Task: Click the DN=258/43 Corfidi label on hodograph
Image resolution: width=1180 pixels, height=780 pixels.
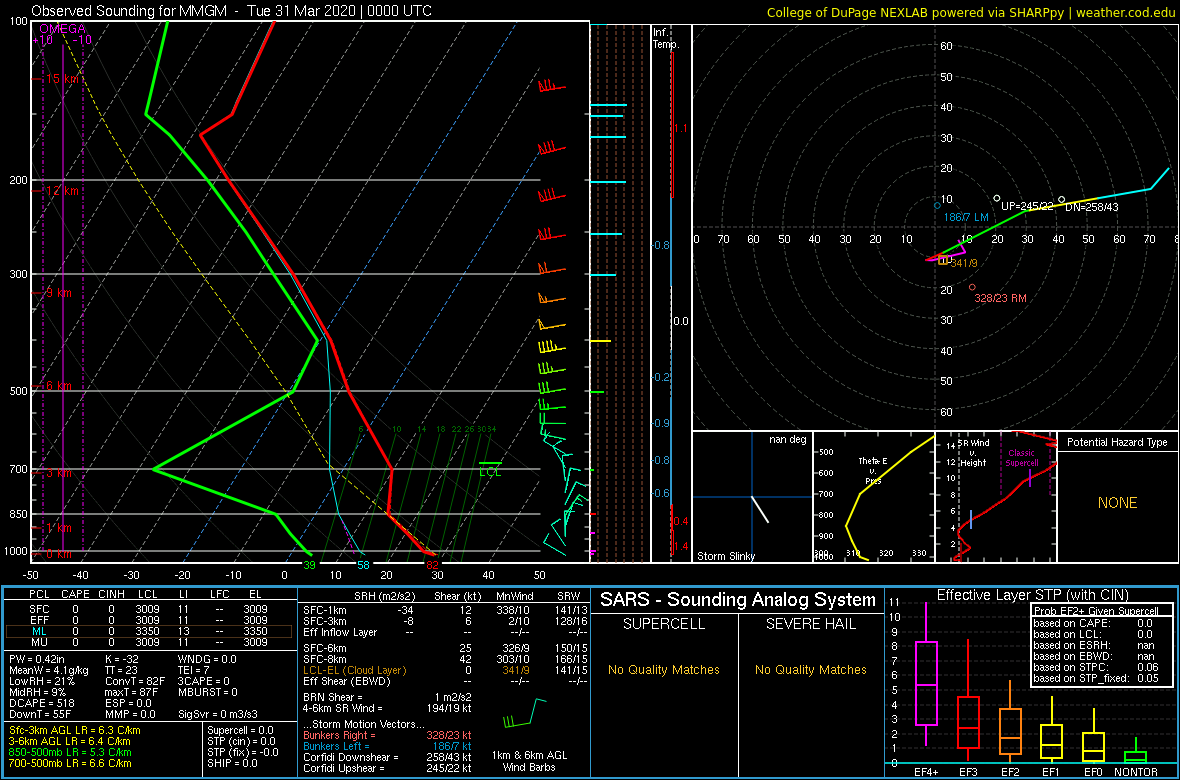Action: point(1092,206)
